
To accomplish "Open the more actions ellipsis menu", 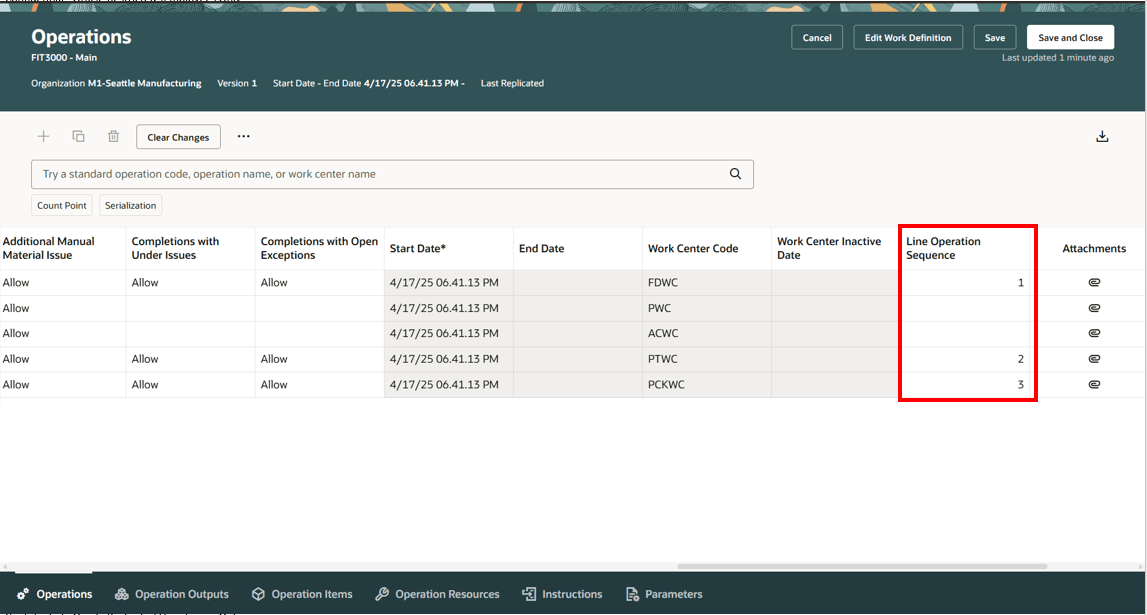I will click(244, 137).
